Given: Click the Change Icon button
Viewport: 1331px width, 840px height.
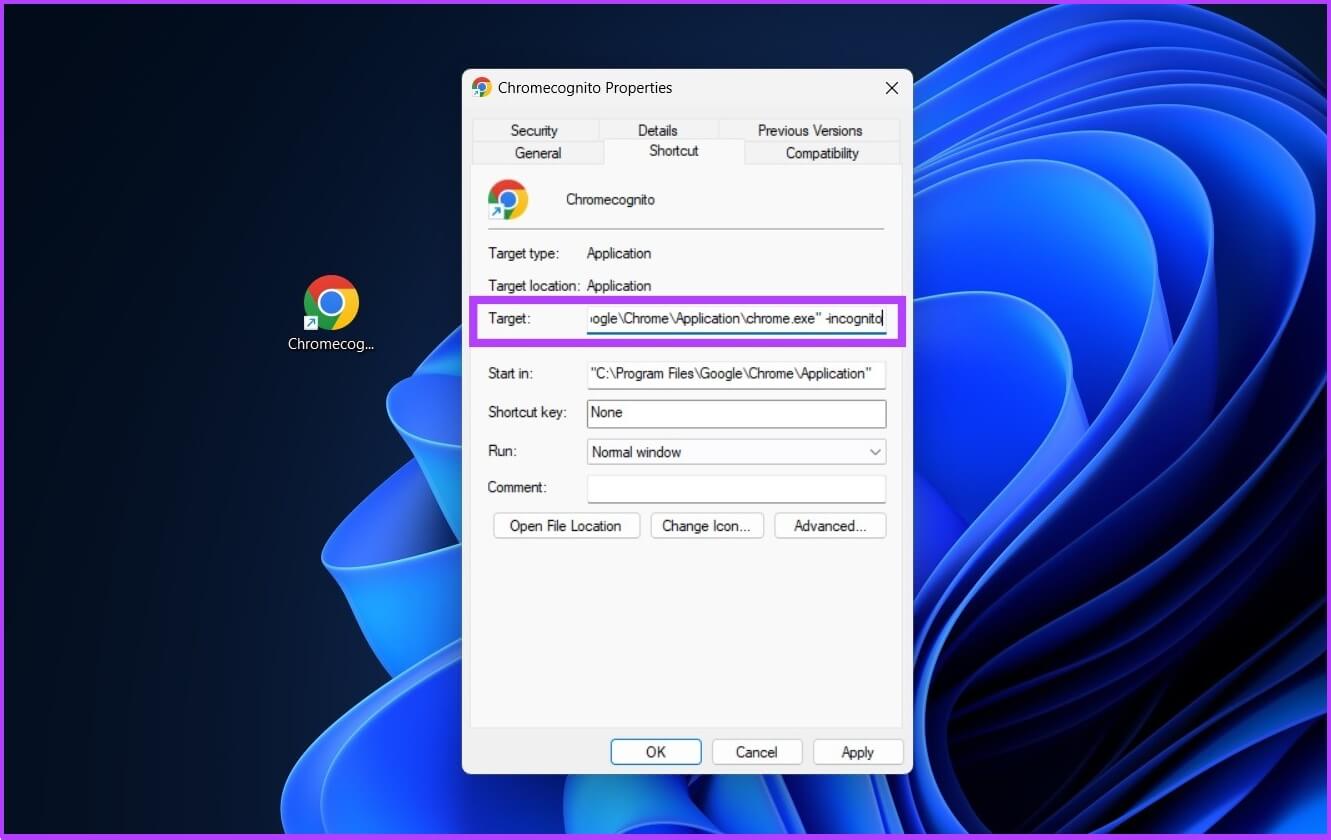Looking at the screenshot, I should click(x=707, y=526).
